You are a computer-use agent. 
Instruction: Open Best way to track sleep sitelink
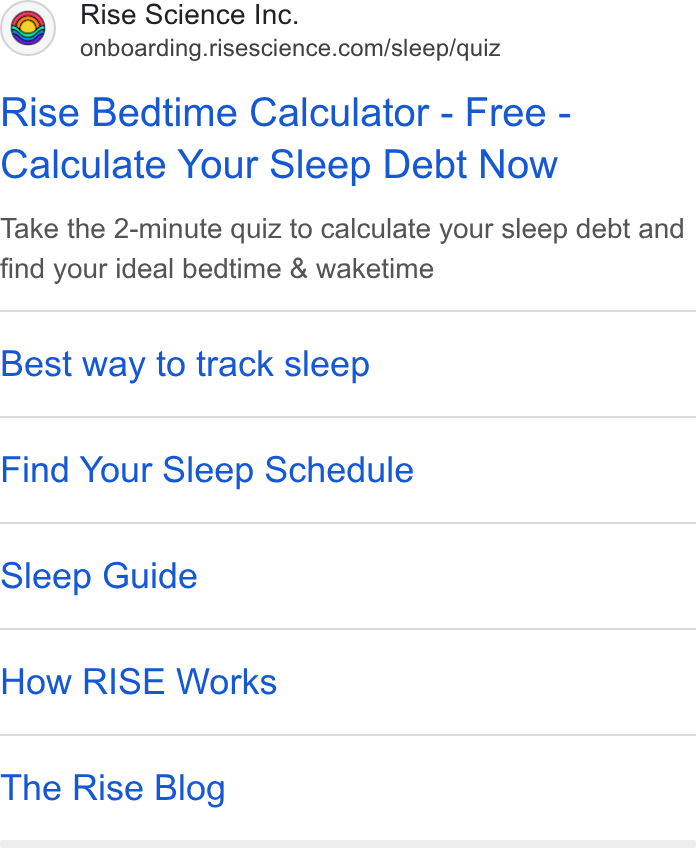click(x=185, y=364)
